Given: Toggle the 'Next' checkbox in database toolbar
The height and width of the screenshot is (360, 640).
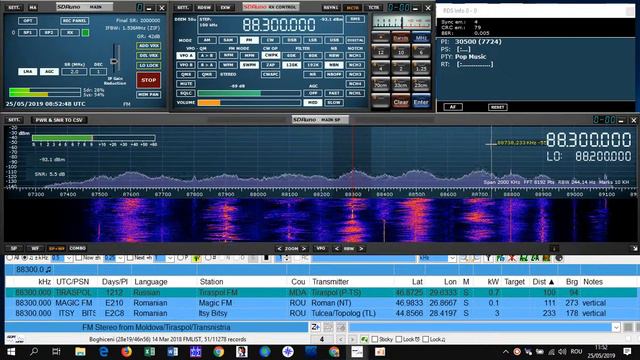Looking at the screenshot, I should click(x=130, y=258).
